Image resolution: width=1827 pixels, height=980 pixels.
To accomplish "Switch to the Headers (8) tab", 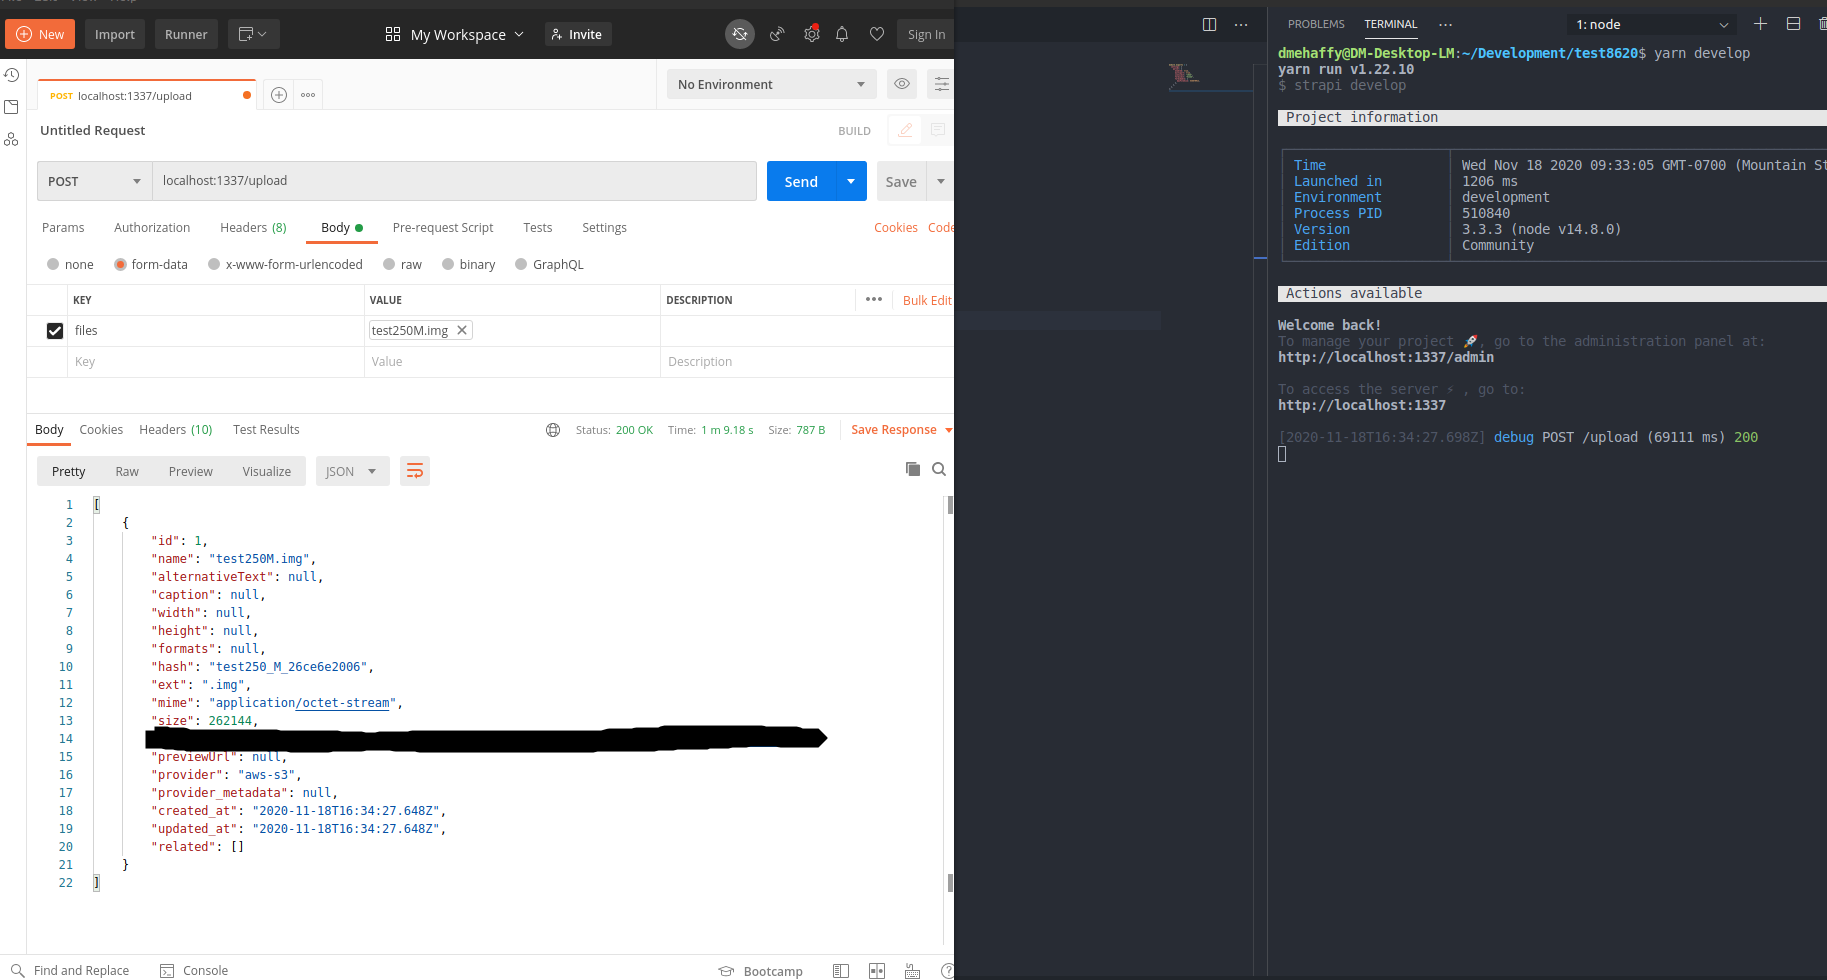I will point(253,228).
